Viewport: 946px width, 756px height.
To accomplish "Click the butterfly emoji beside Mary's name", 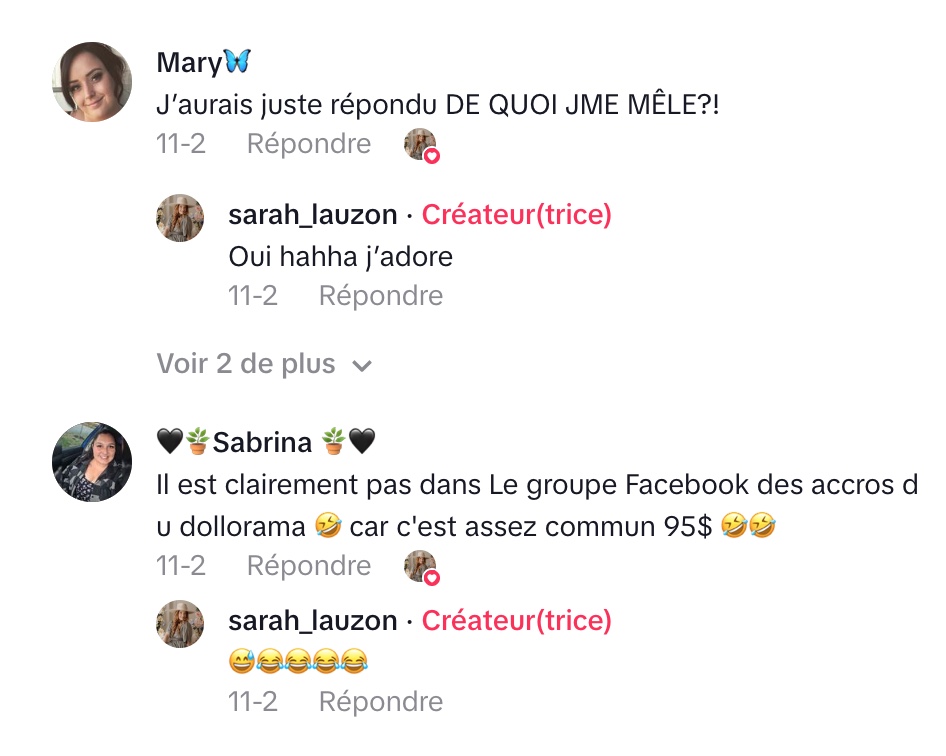I will (x=237, y=62).
